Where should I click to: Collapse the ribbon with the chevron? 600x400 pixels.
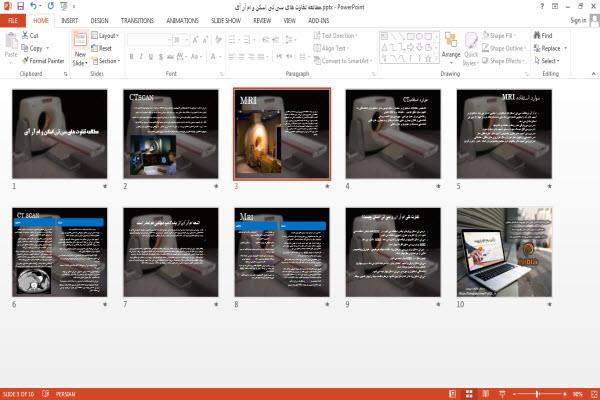(593, 73)
